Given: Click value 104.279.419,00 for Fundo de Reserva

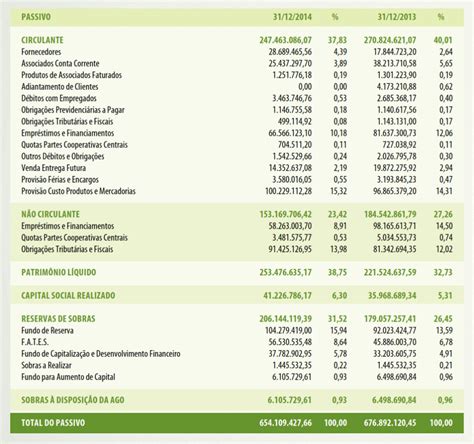Looking at the screenshot, I should (288, 331).
